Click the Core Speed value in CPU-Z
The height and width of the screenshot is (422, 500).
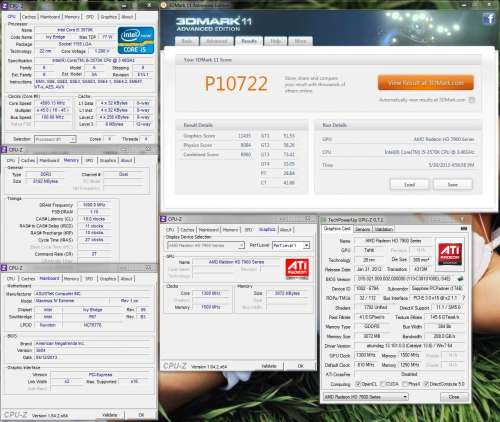[53, 103]
